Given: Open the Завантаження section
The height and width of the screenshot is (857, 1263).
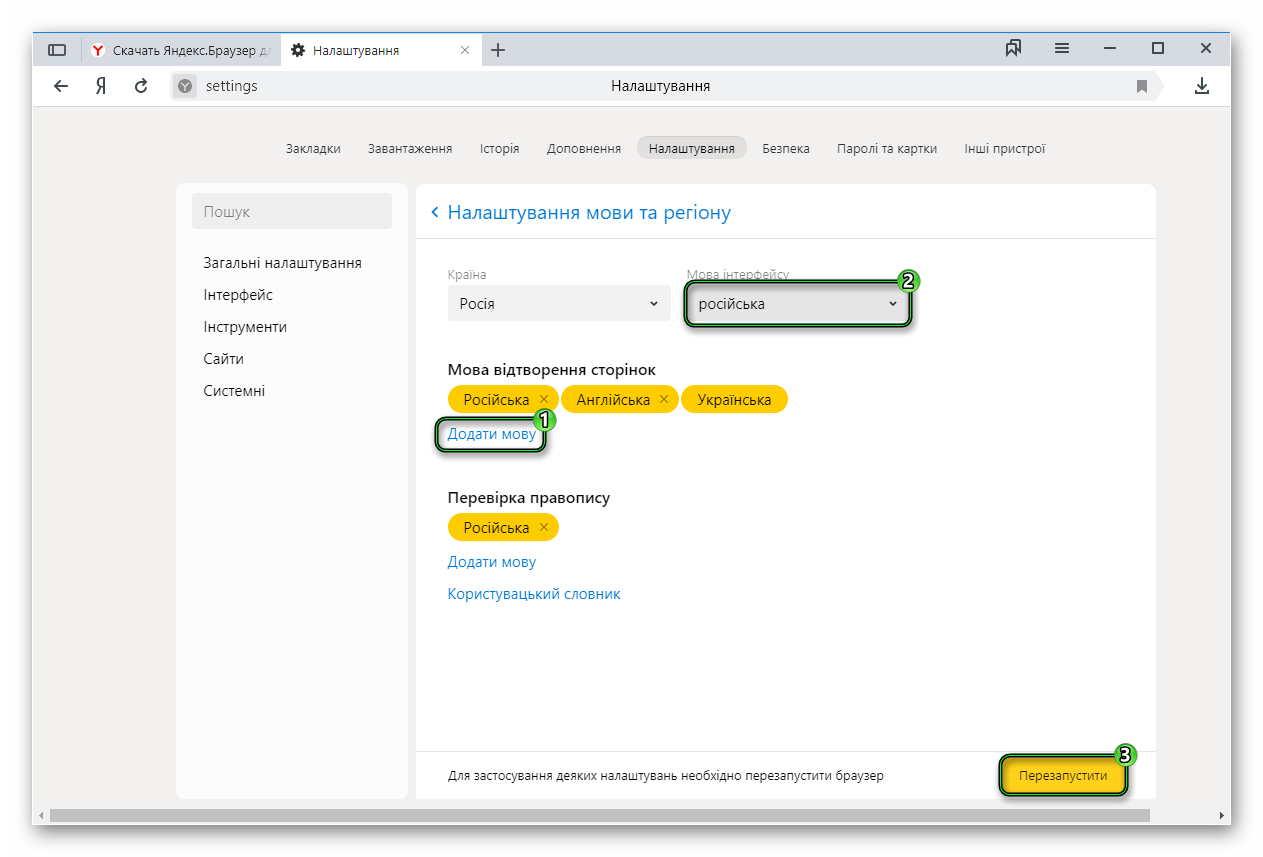Looking at the screenshot, I should coord(410,148).
